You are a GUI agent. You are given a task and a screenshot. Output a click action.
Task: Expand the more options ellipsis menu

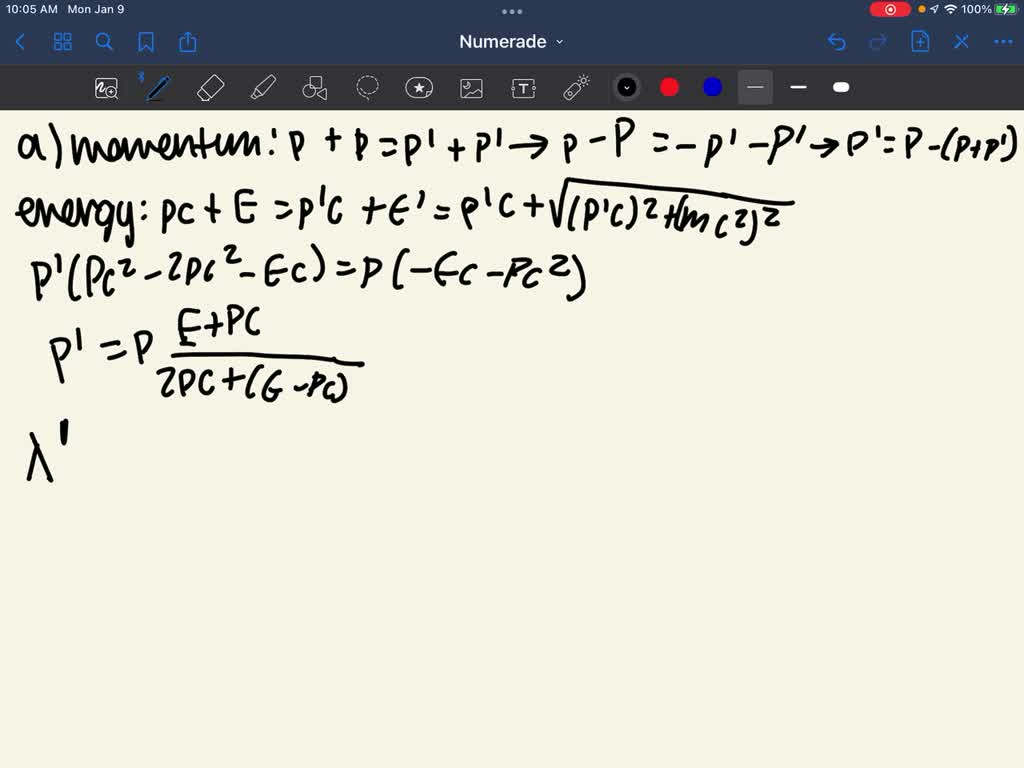[x=1003, y=42]
